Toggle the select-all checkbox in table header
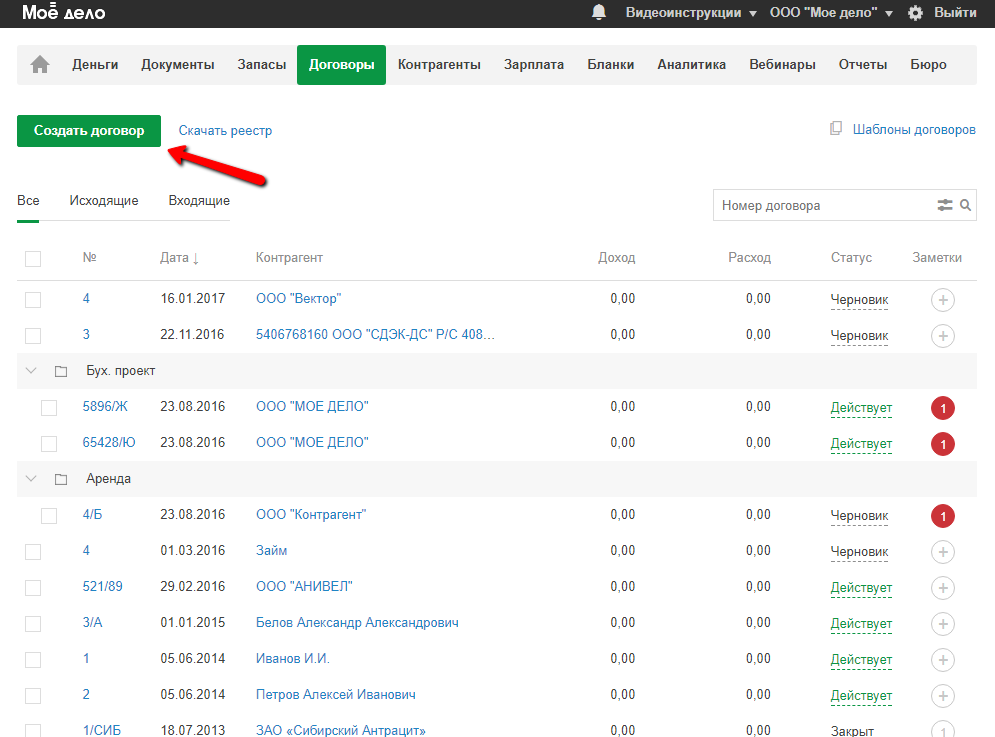 (33, 258)
